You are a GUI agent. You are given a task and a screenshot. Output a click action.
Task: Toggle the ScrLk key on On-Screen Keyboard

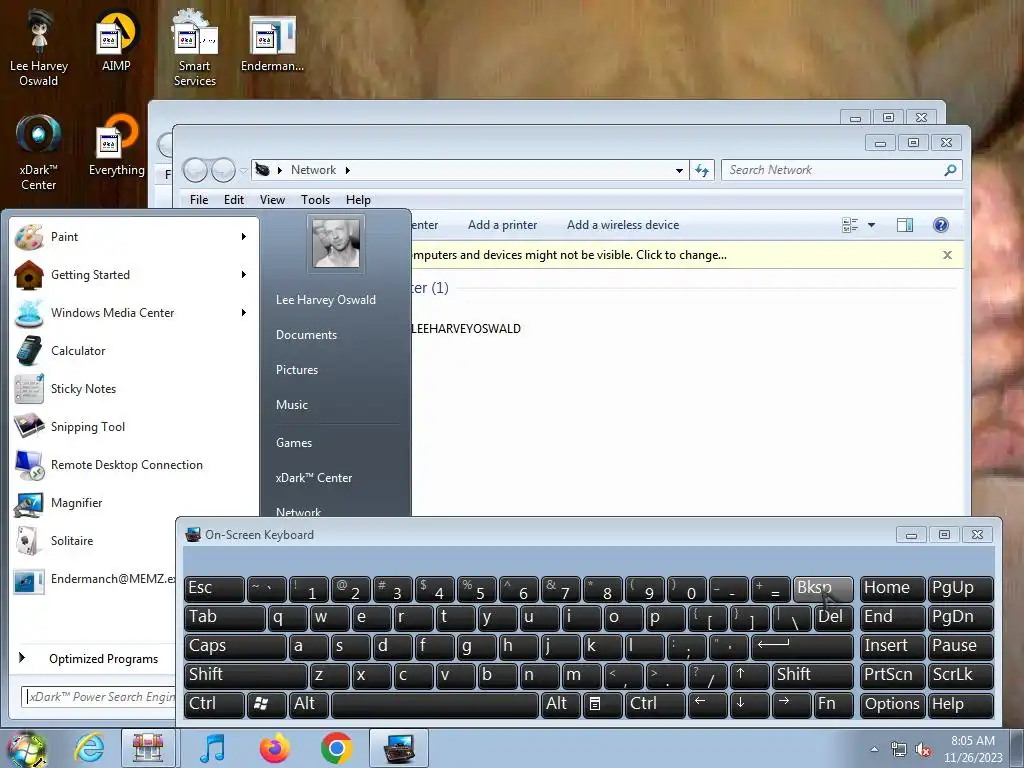960,675
